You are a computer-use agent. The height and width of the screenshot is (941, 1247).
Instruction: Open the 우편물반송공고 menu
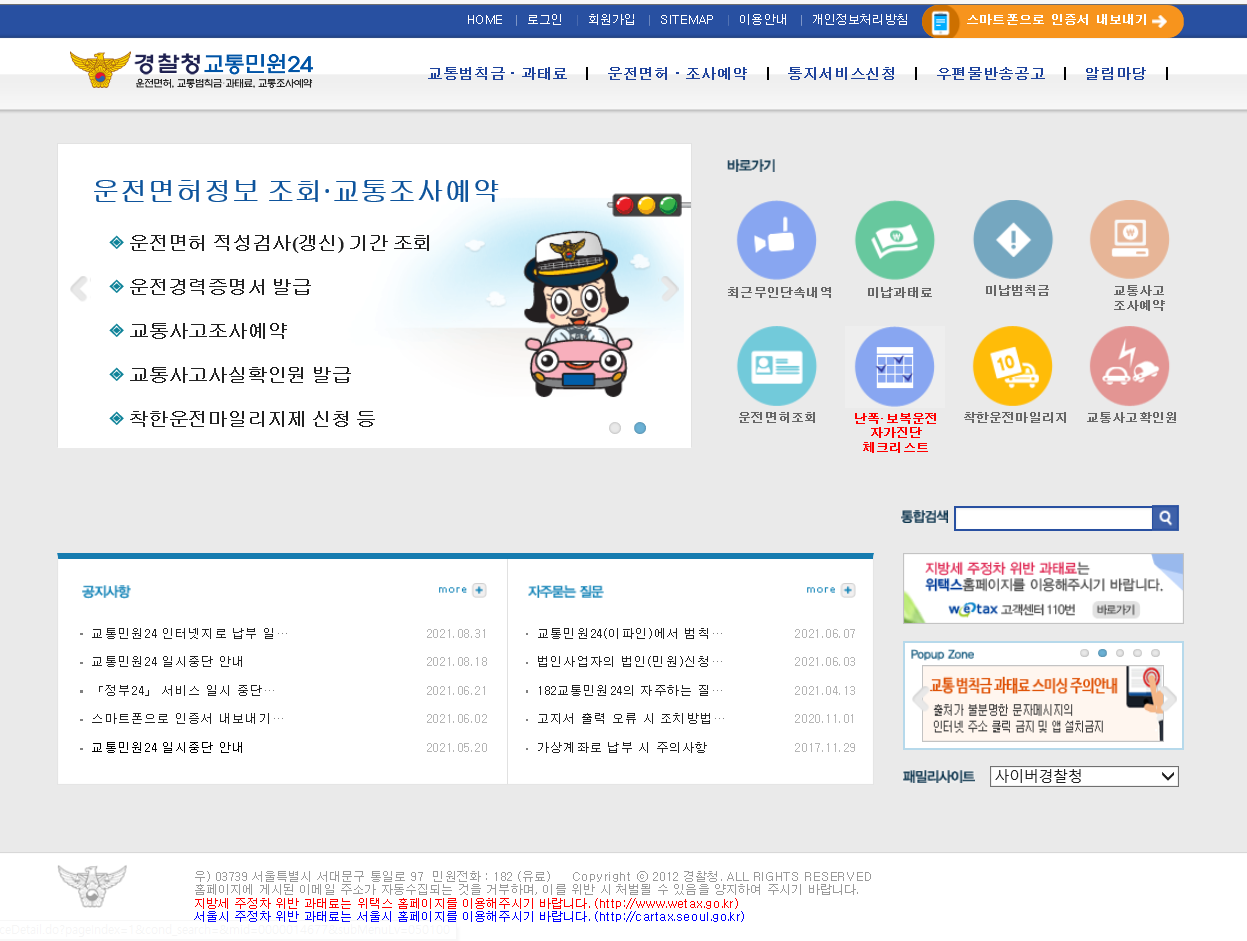990,73
